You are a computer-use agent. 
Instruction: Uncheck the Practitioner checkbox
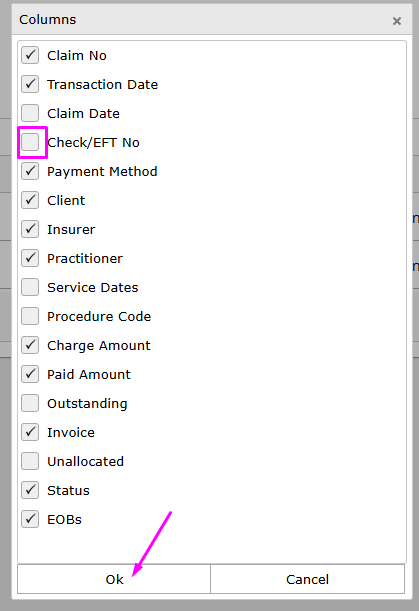pos(30,258)
